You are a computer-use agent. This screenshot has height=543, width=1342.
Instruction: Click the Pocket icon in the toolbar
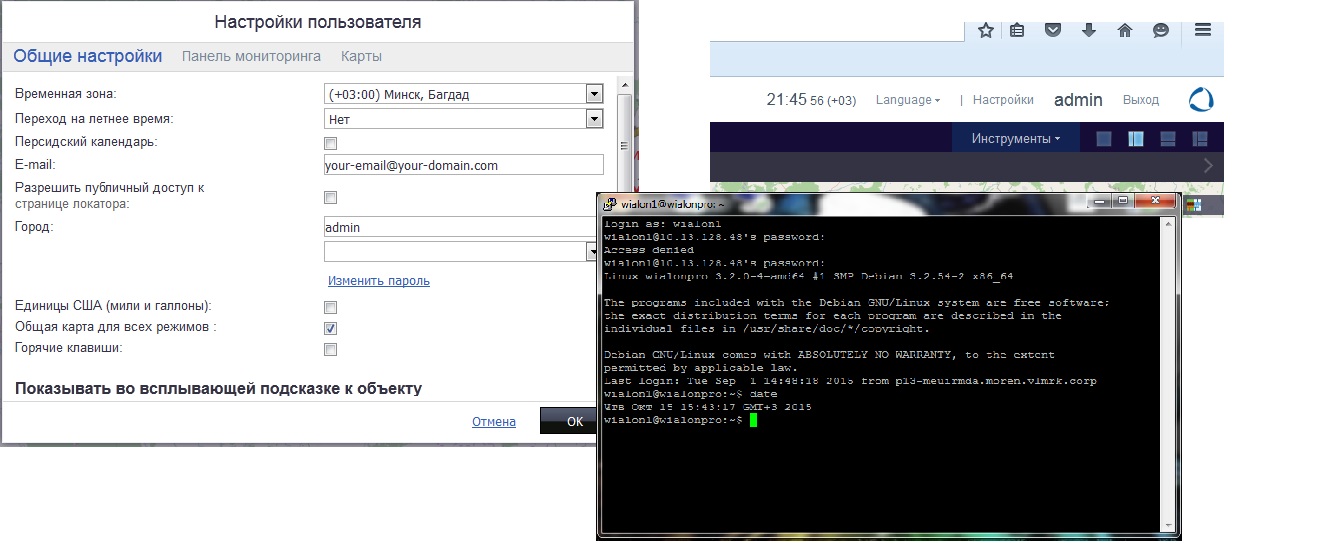pos(1053,30)
